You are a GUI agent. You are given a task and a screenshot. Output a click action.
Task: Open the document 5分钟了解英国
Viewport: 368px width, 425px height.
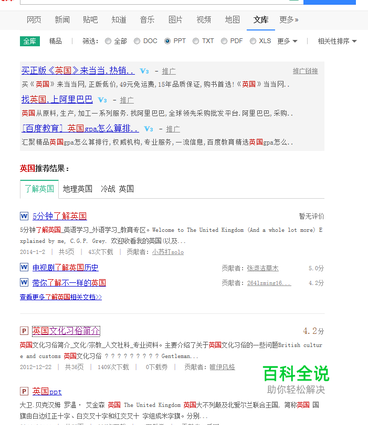[60, 216]
